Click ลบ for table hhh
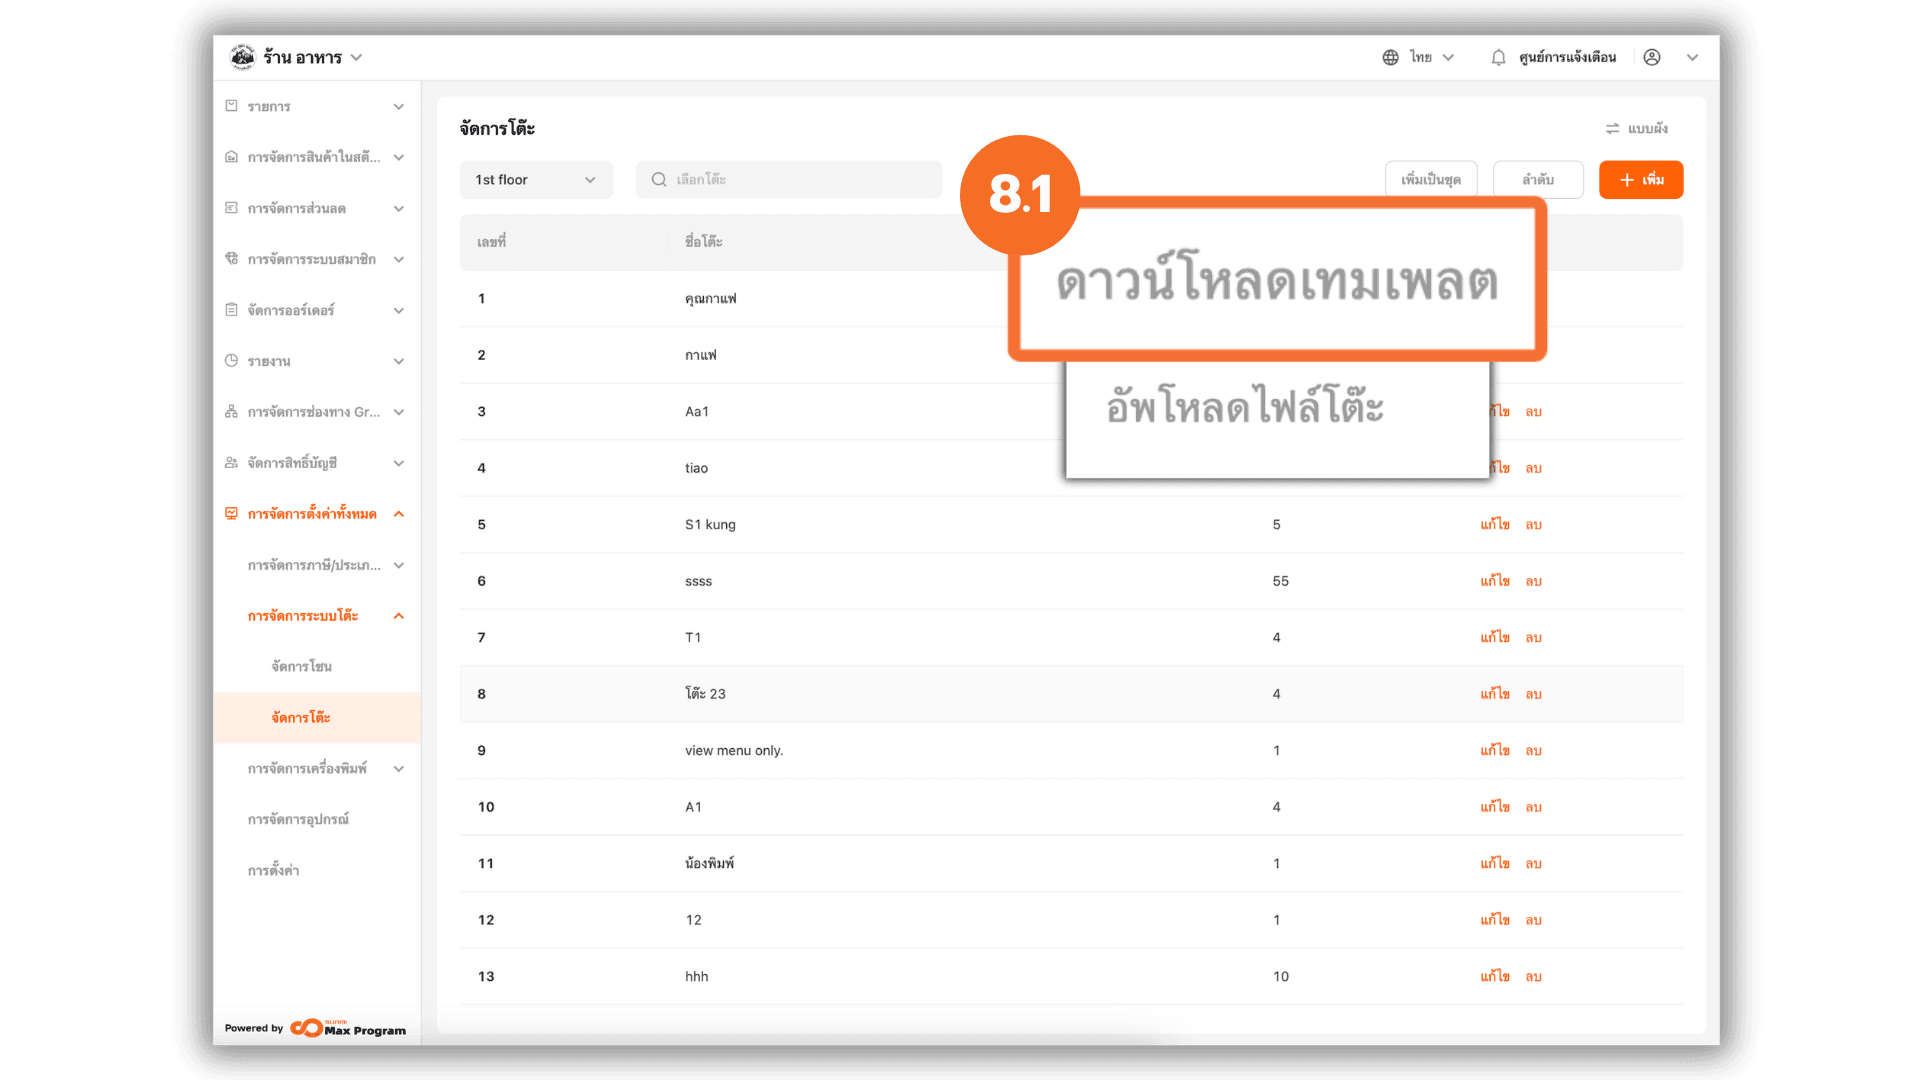1920x1080 pixels. coord(1533,977)
